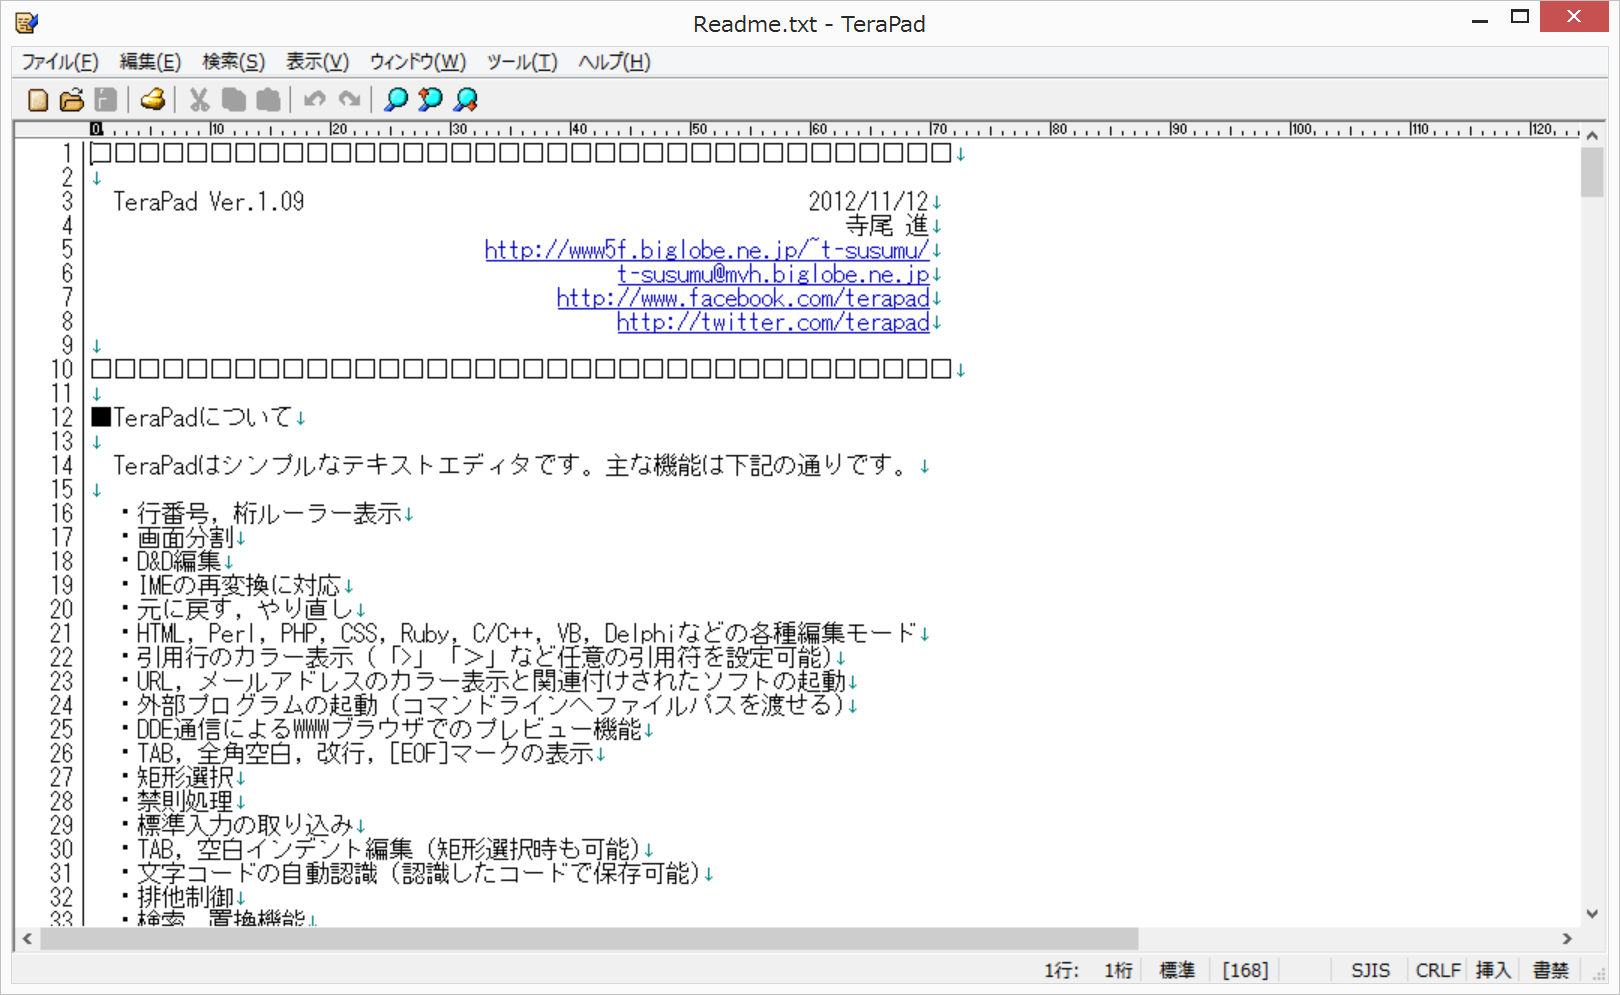Screen dimensions: 1620x995
Task: Click the CRLF line ending in status bar
Action: pyautogui.click(x=1438, y=970)
